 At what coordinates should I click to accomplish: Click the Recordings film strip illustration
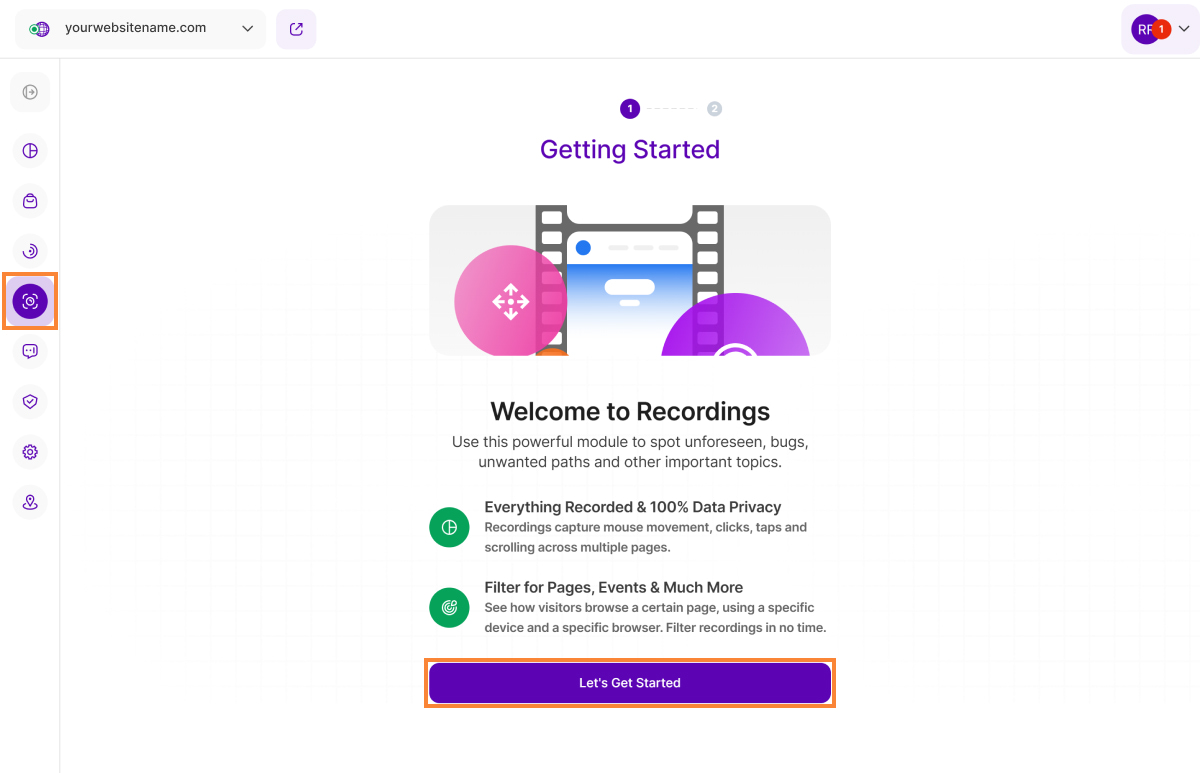[630, 280]
